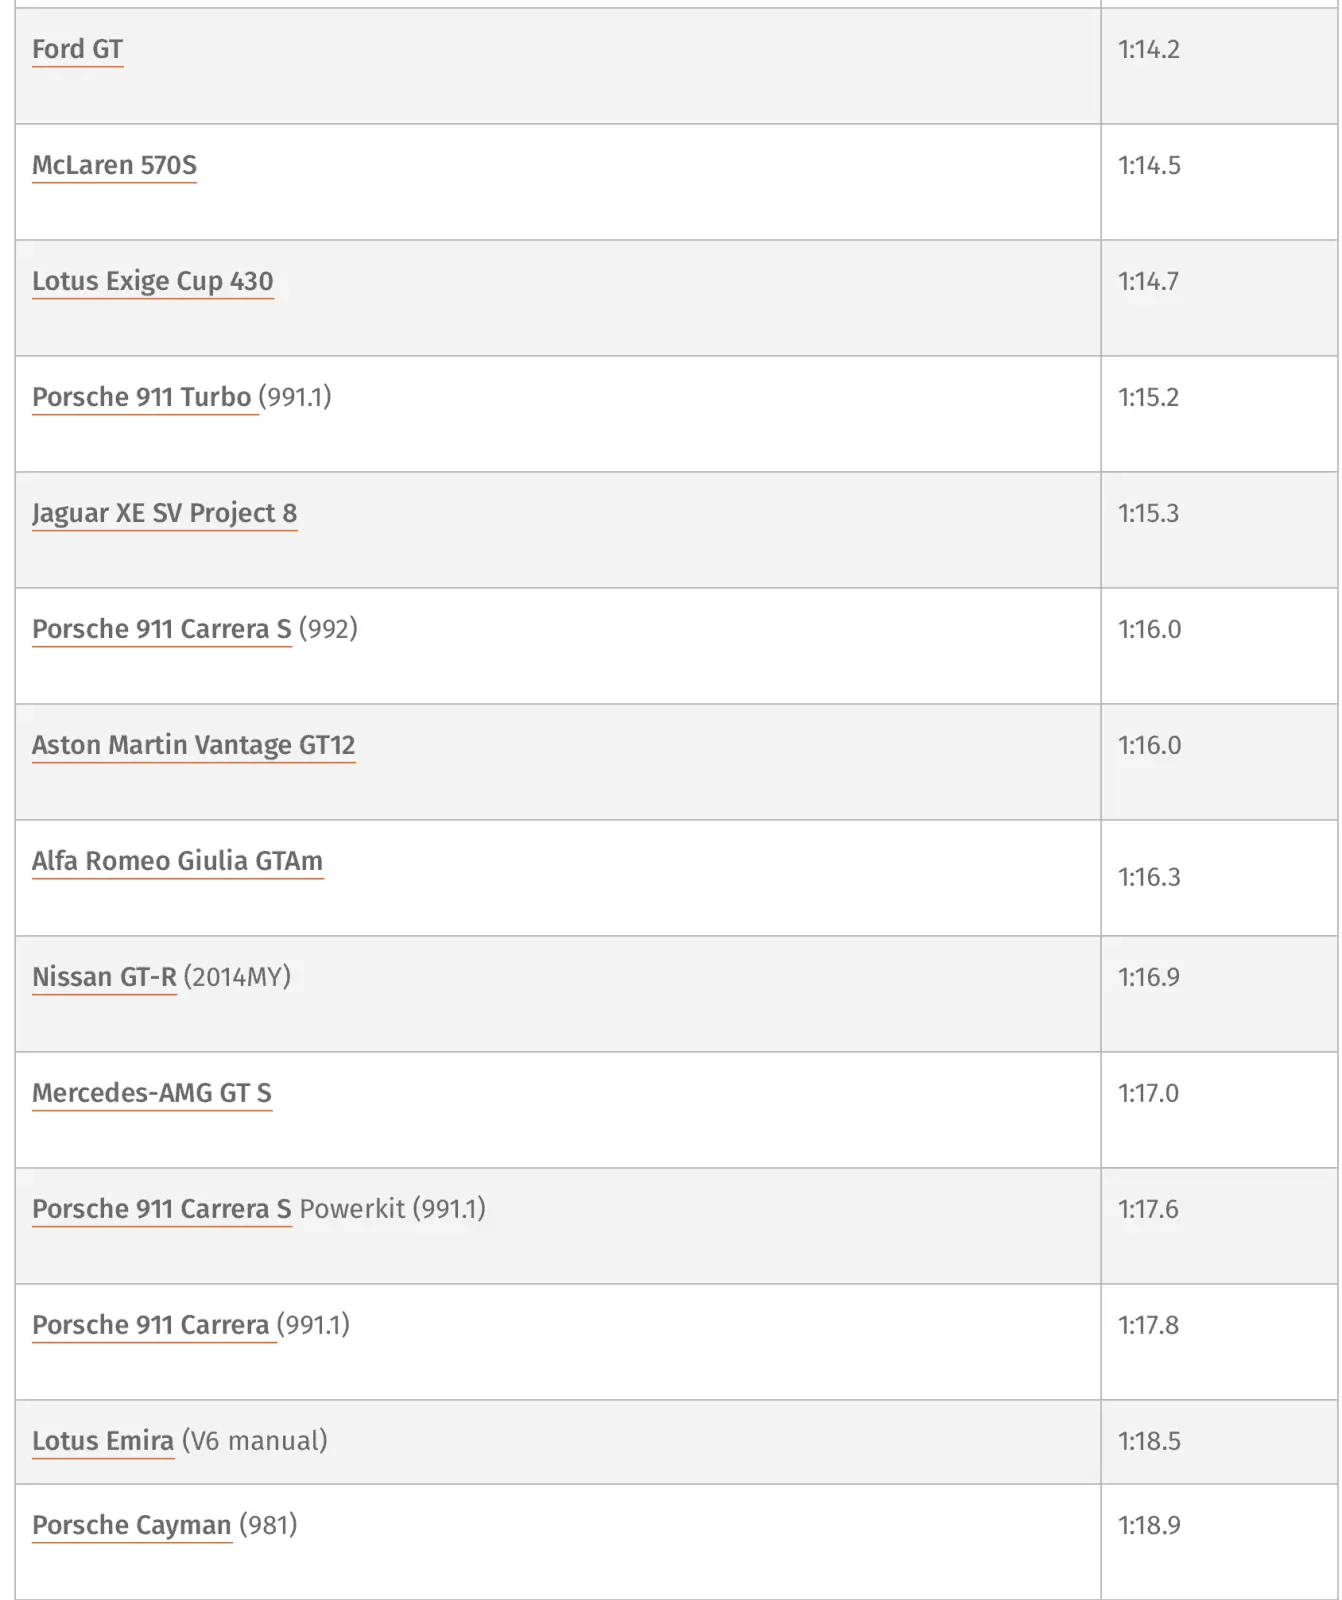
Task: Click the 1:17.0 lap time cell
Action: coord(1148,1094)
